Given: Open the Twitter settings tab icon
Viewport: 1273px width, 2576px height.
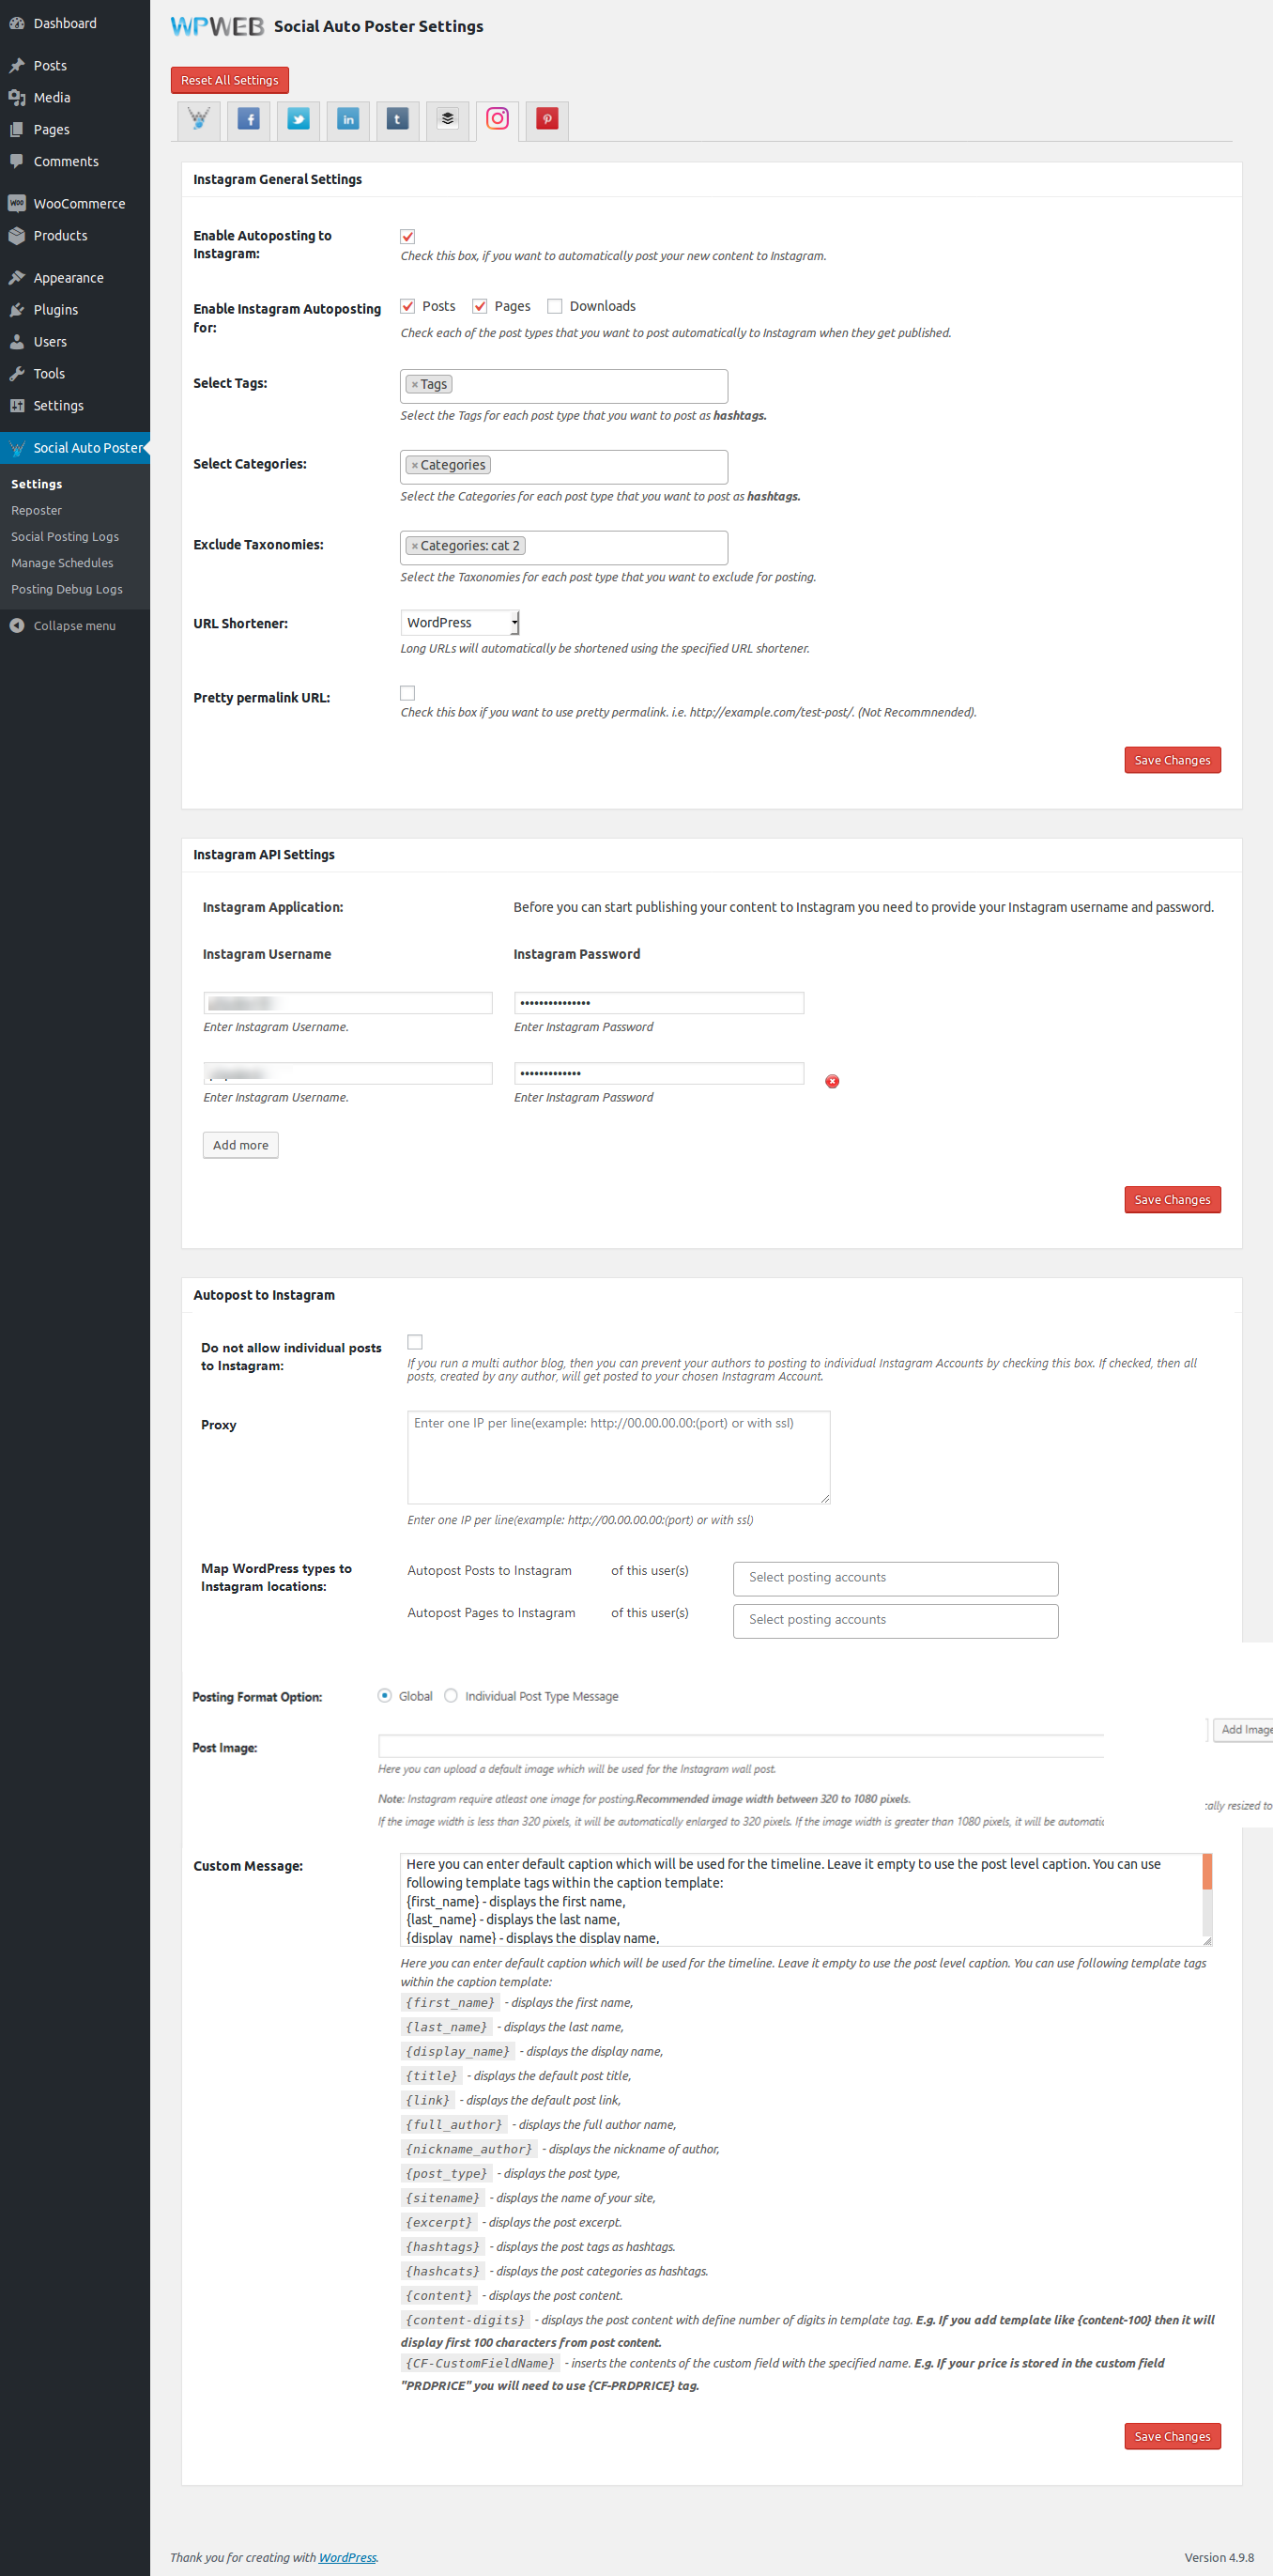Looking at the screenshot, I should point(298,120).
